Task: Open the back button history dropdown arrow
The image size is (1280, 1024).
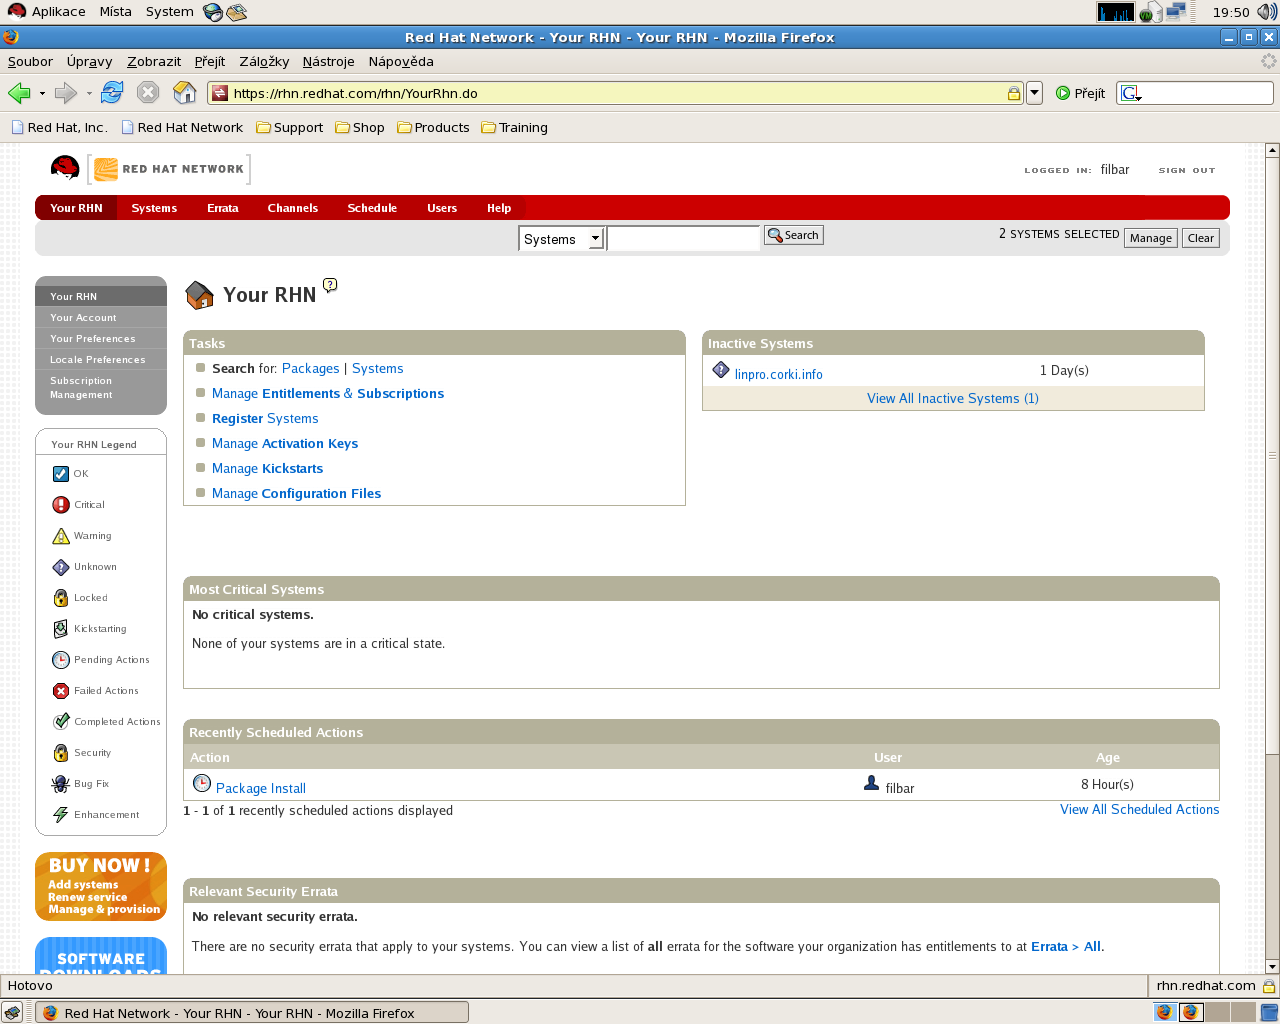Action: click(42, 93)
